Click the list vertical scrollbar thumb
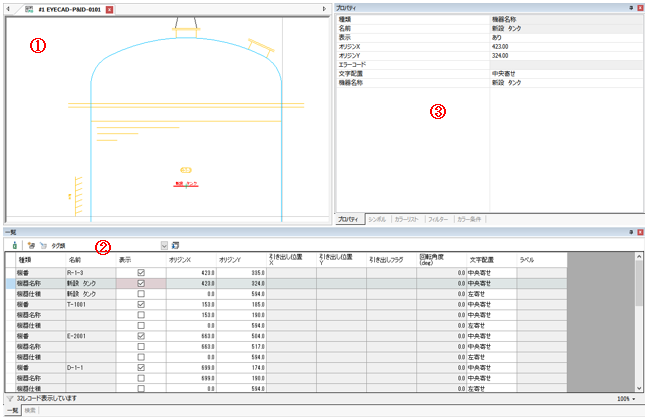648x418 pixels. point(639,283)
